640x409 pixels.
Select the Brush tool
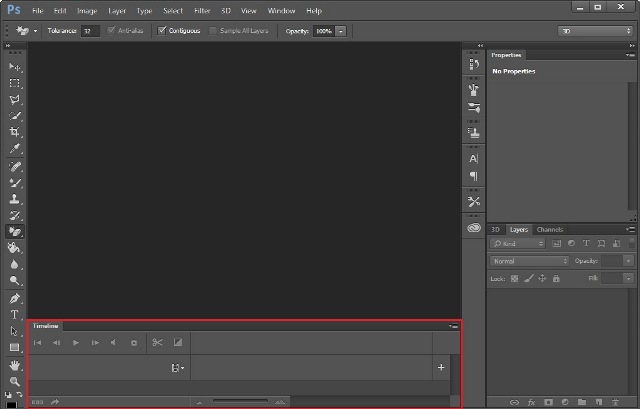(x=15, y=183)
